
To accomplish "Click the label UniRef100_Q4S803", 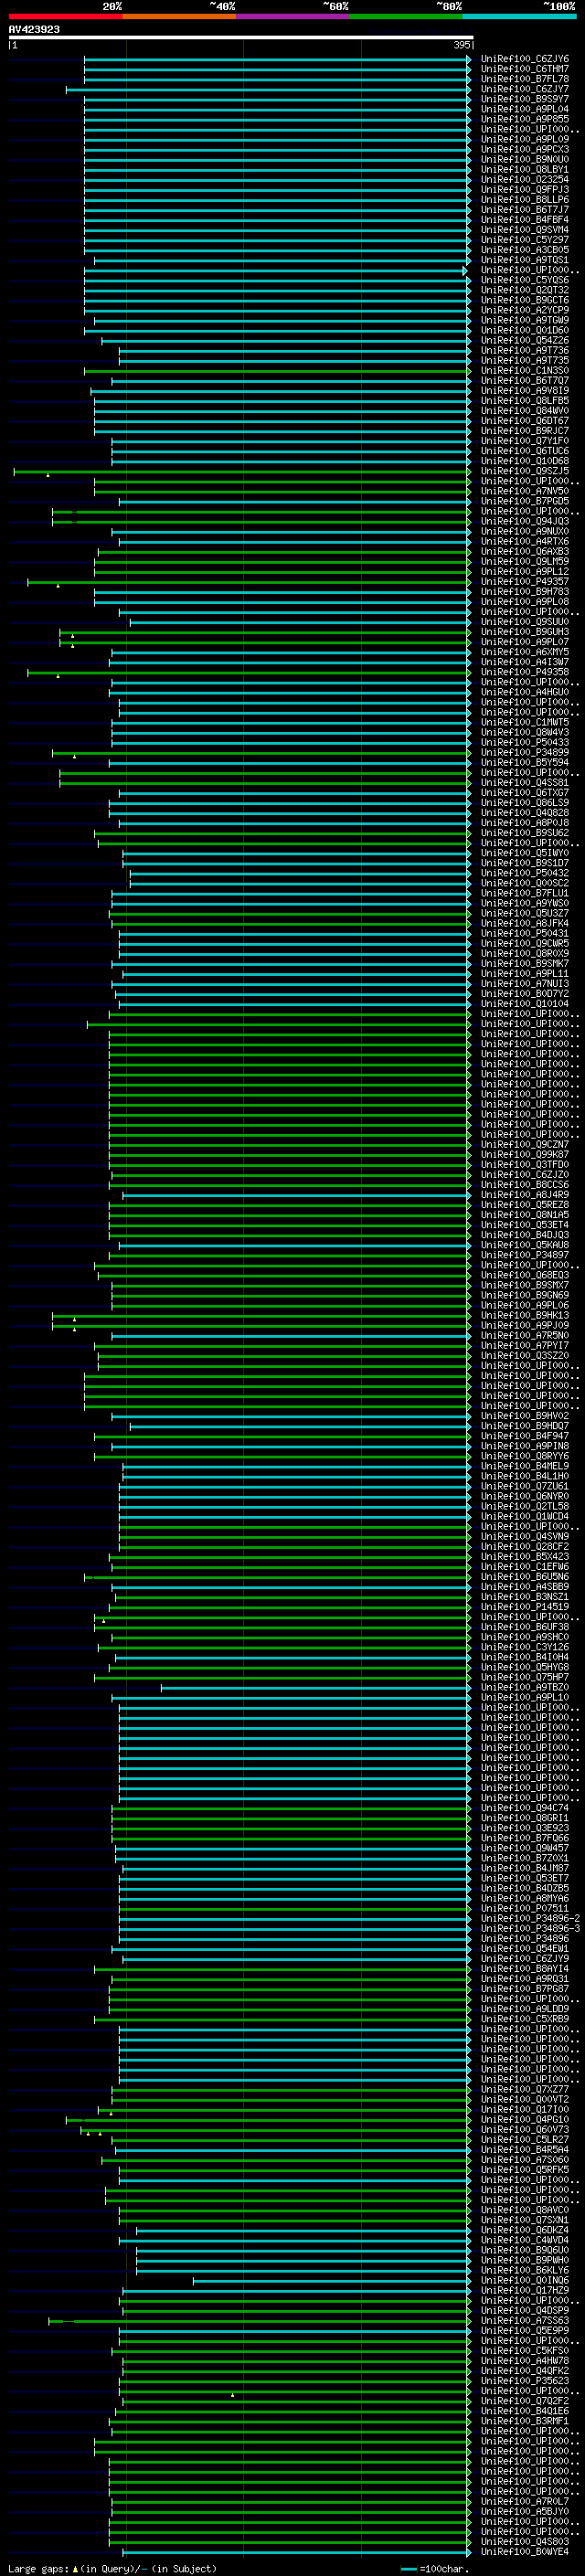I will [x=525, y=2541].
